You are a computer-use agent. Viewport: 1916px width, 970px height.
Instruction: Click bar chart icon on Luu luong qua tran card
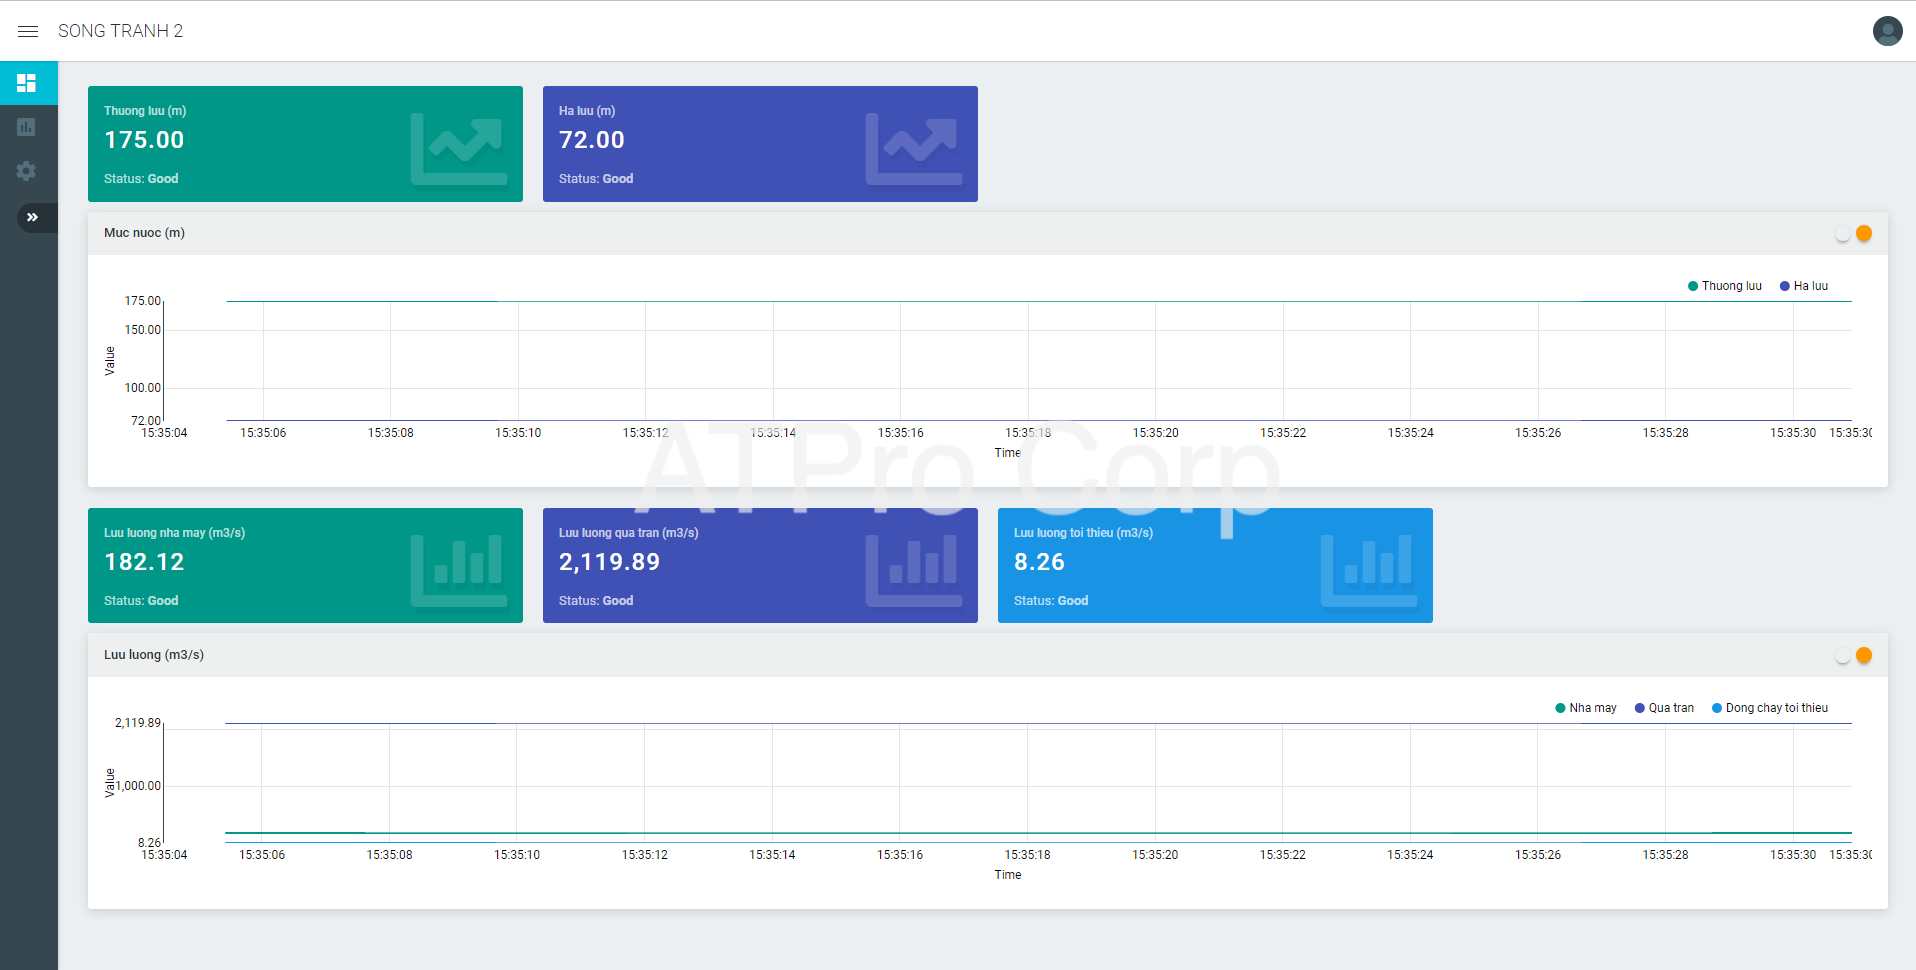pyautogui.click(x=913, y=570)
